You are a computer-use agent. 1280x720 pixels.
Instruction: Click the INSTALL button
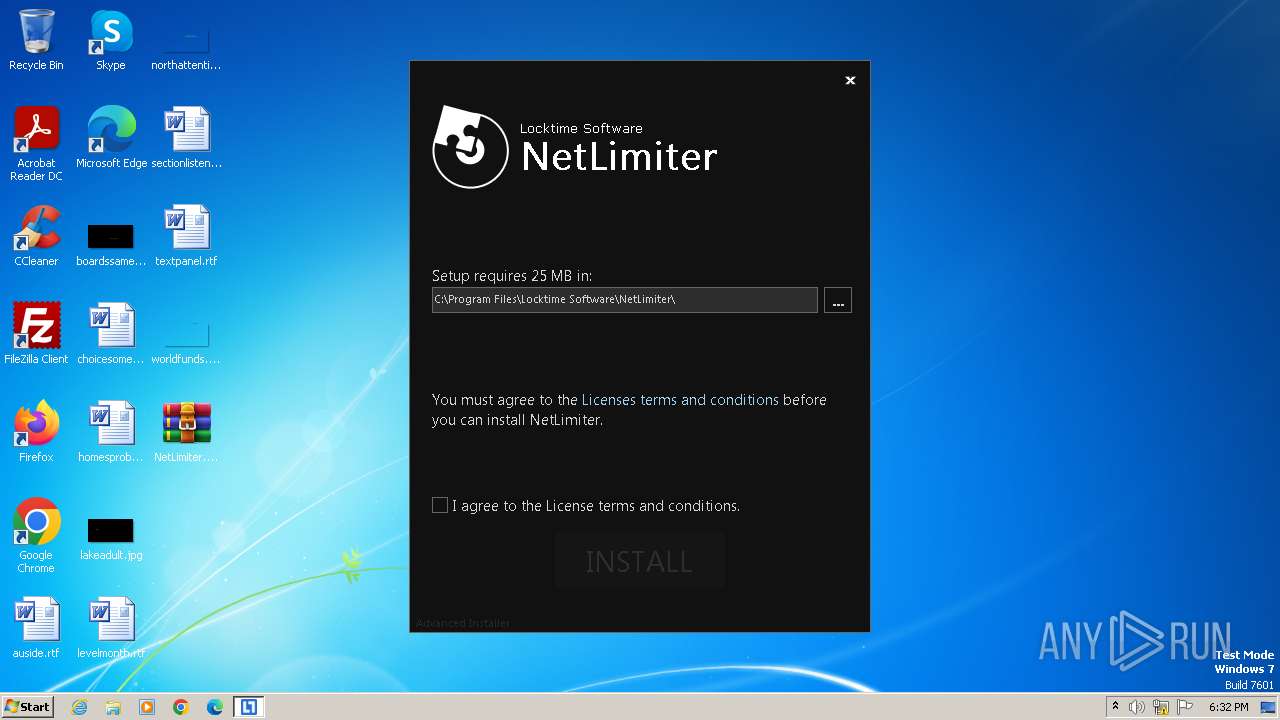click(x=639, y=561)
